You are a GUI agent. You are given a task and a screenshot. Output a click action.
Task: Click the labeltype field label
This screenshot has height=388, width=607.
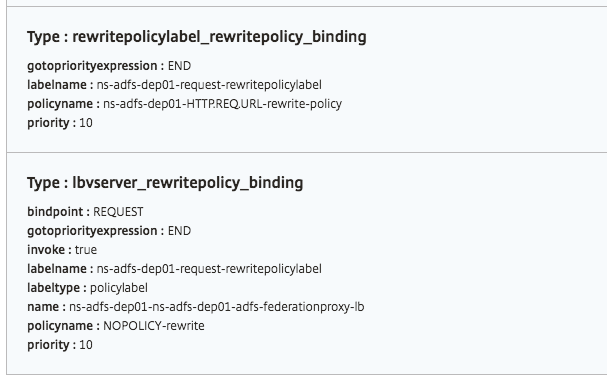pyautogui.click(x=53, y=288)
